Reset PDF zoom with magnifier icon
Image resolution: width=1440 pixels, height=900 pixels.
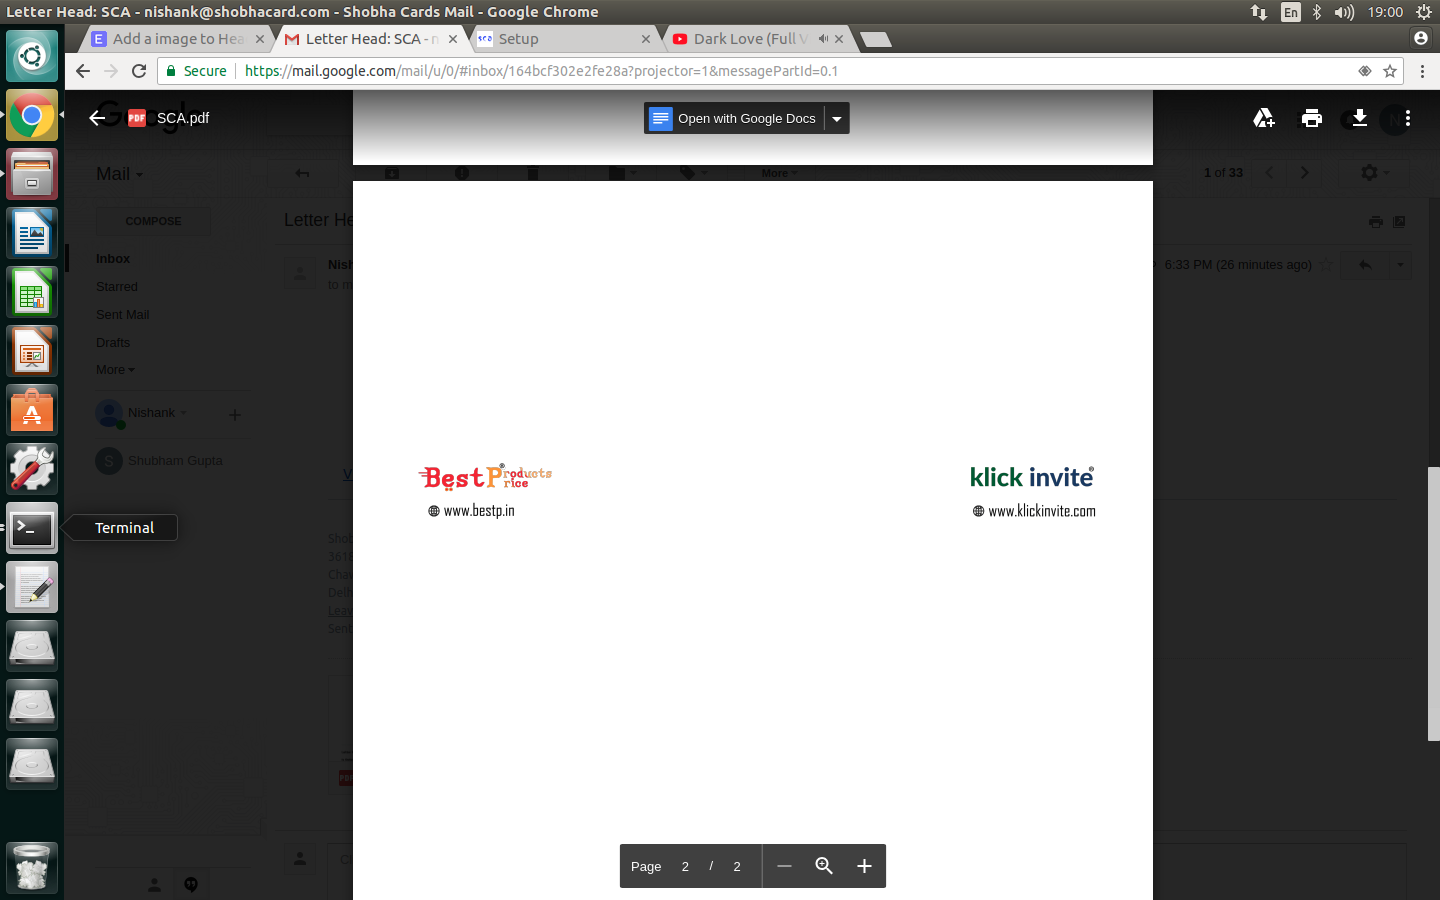(x=824, y=866)
